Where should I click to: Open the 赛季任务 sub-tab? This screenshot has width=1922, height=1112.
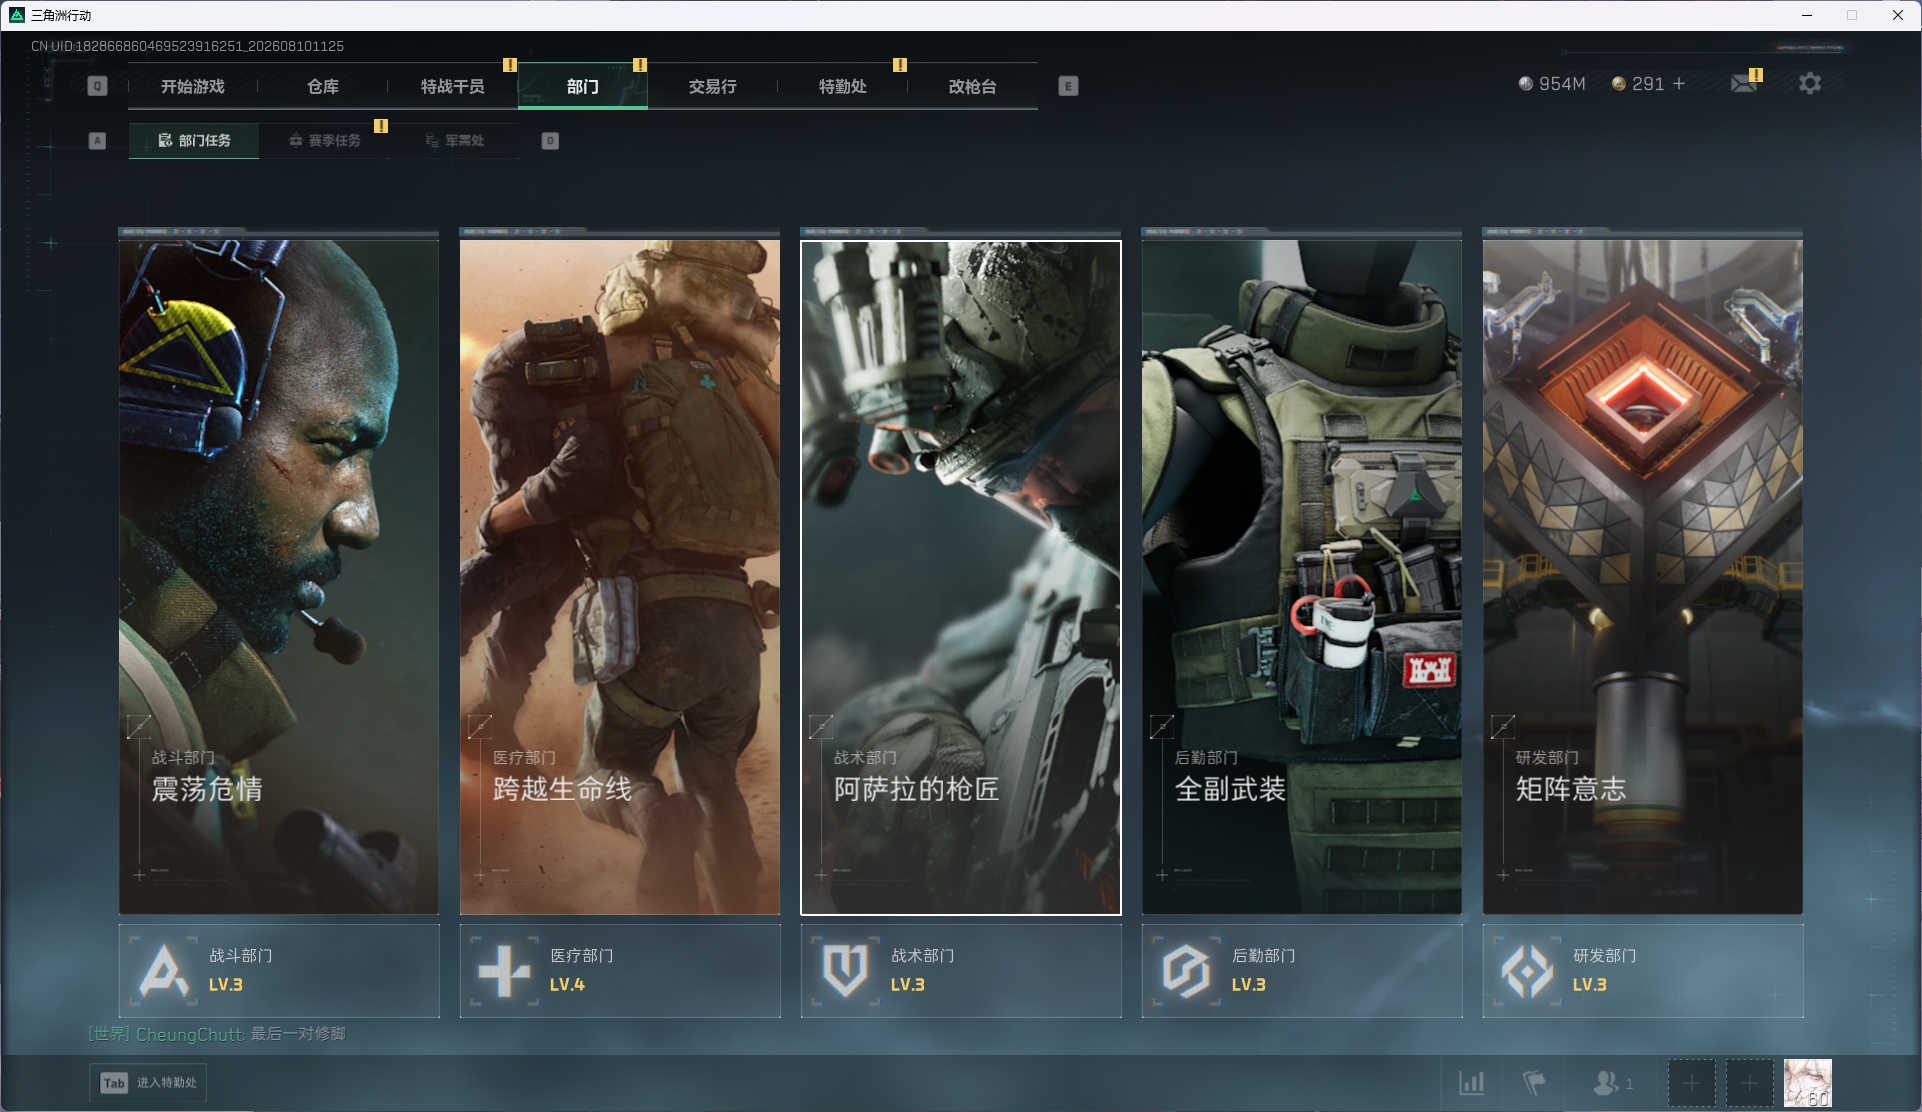[x=324, y=141]
